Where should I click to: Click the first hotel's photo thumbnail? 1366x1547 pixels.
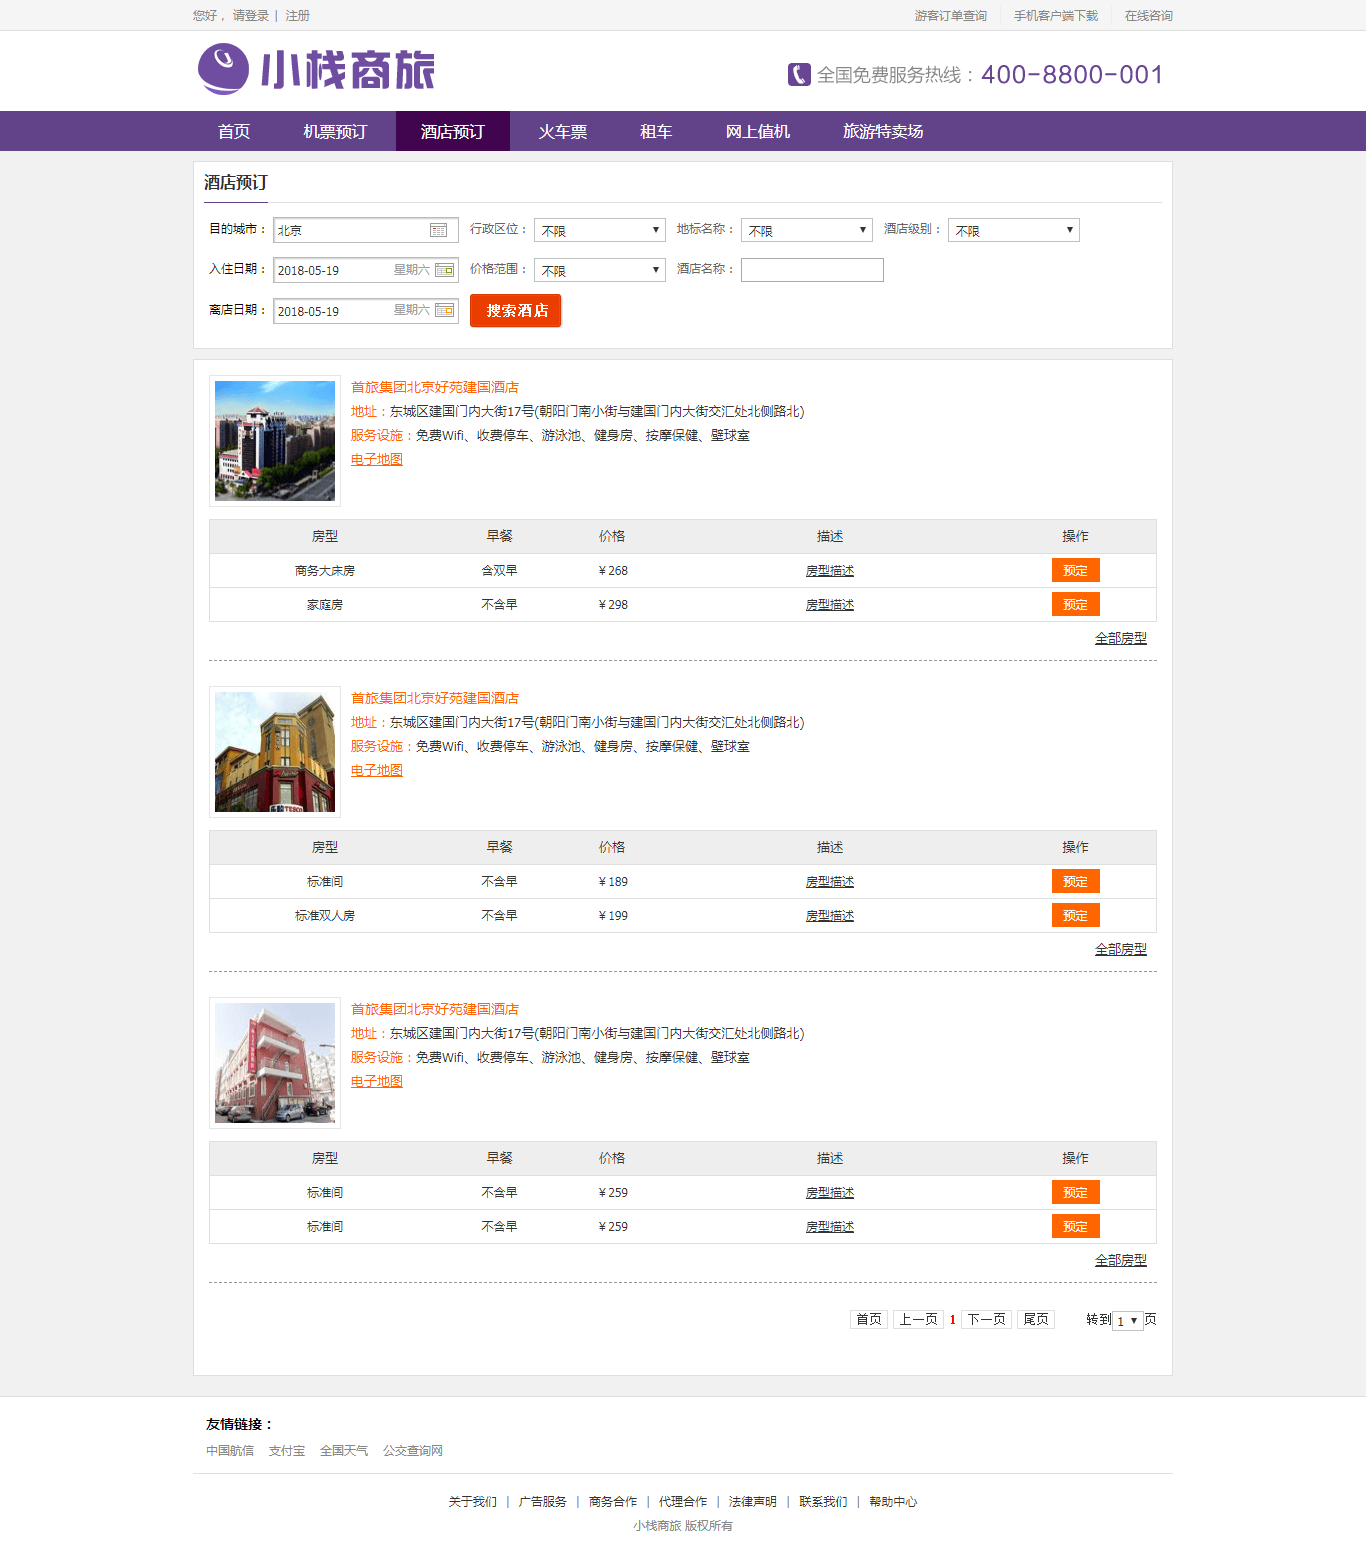tap(275, 441)
